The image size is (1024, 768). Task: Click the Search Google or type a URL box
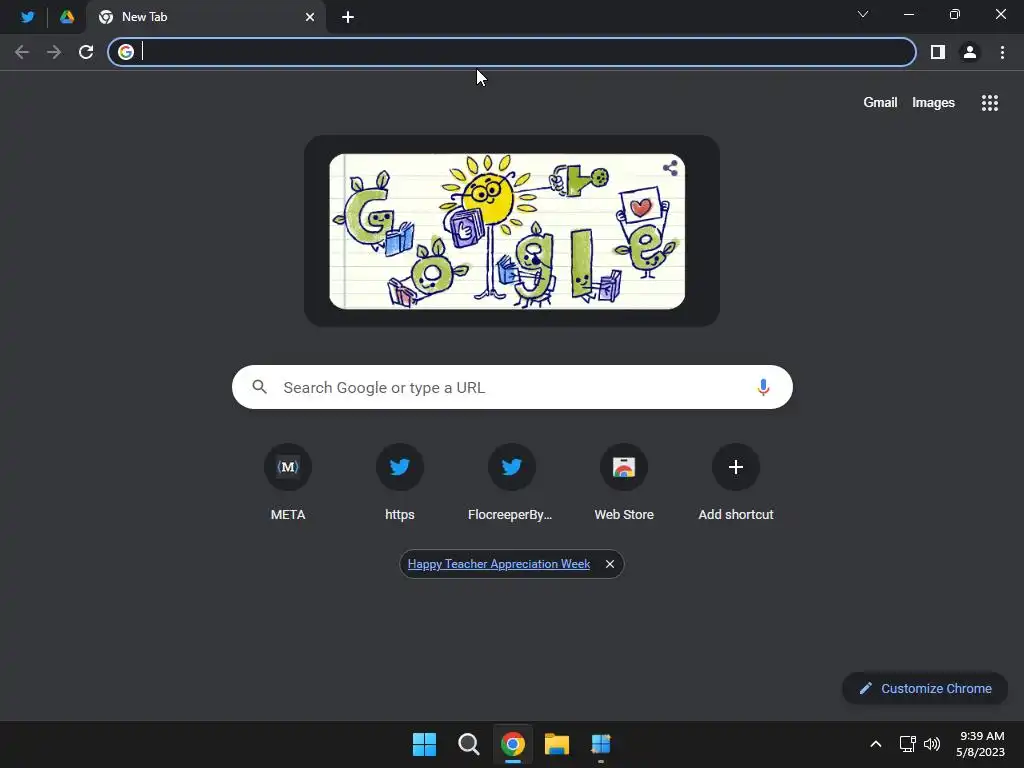click(x=512, y=387)
